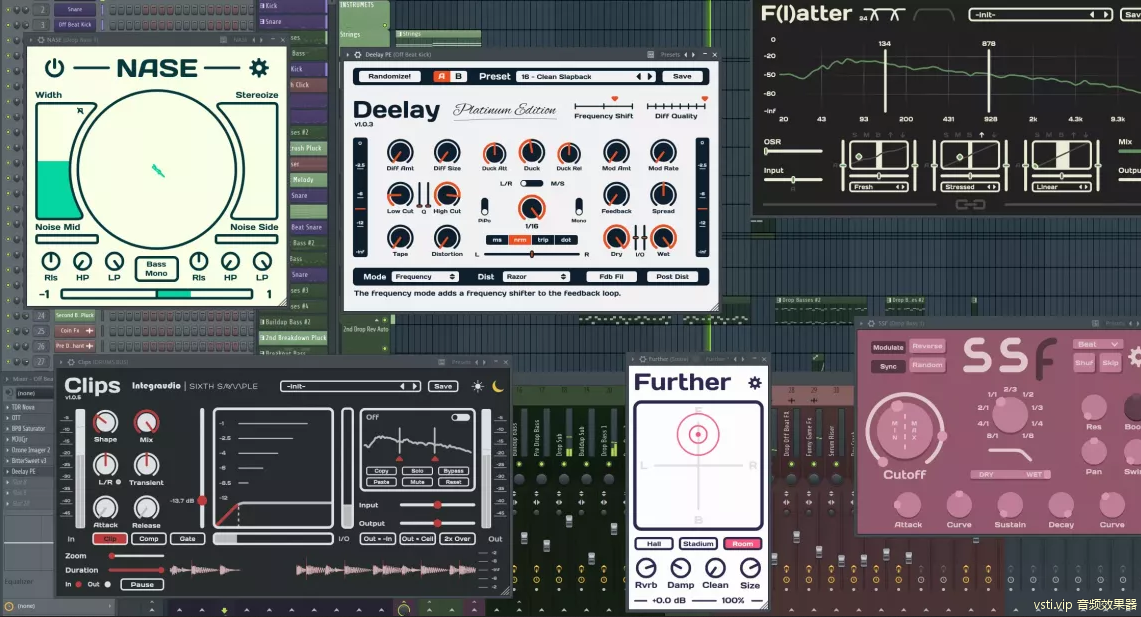Select Clips Comp mode tab
This screenshot has height=617, width=1141.
pos(148,539)
